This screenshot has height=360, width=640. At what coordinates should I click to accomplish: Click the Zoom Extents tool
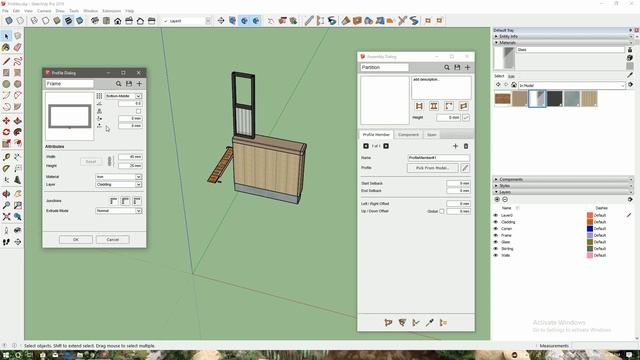click(6, 217)
